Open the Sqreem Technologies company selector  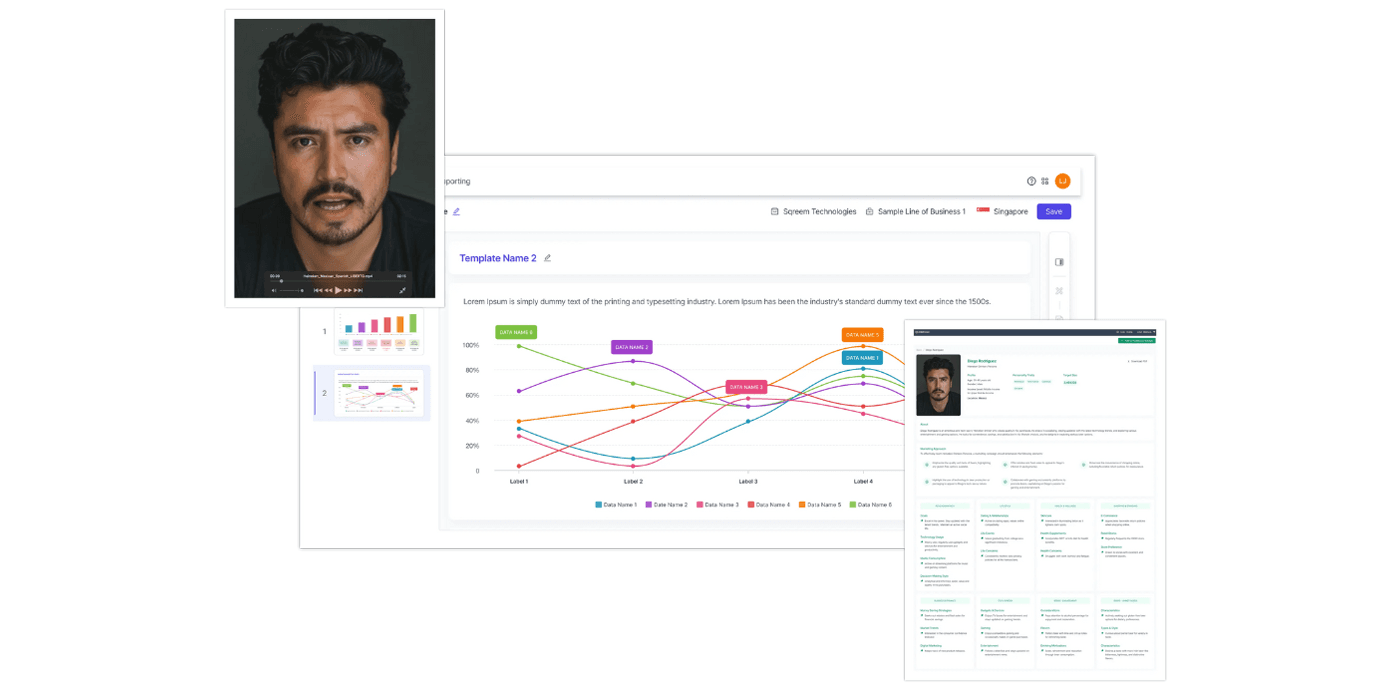click(813, 211)
